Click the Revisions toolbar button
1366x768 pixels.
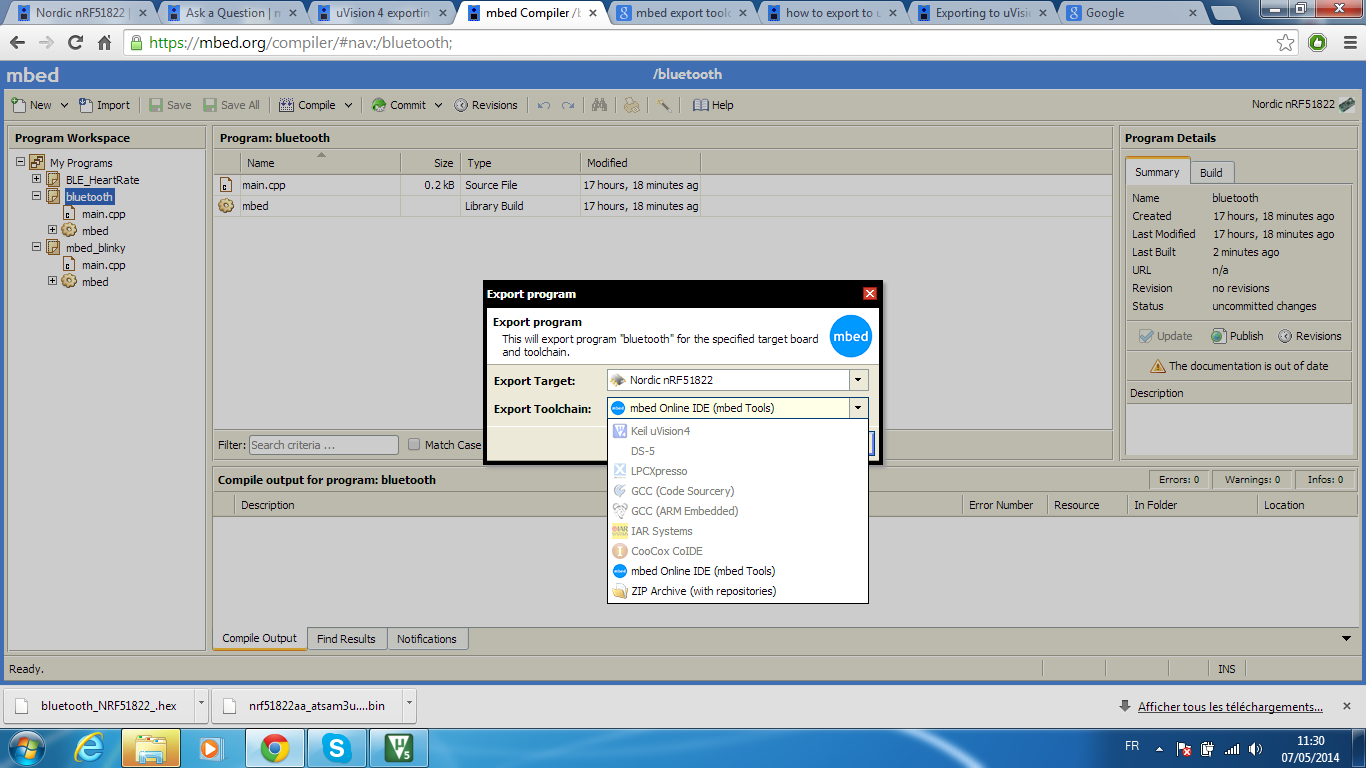pos(486,105)
